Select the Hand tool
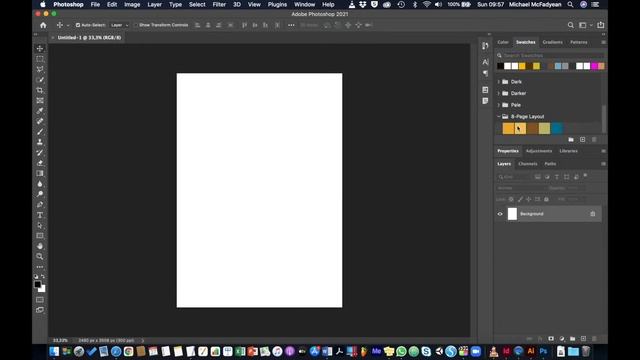The height and width of the screenshot is (360, 640). pyautogui.click(x=40, y=246)
